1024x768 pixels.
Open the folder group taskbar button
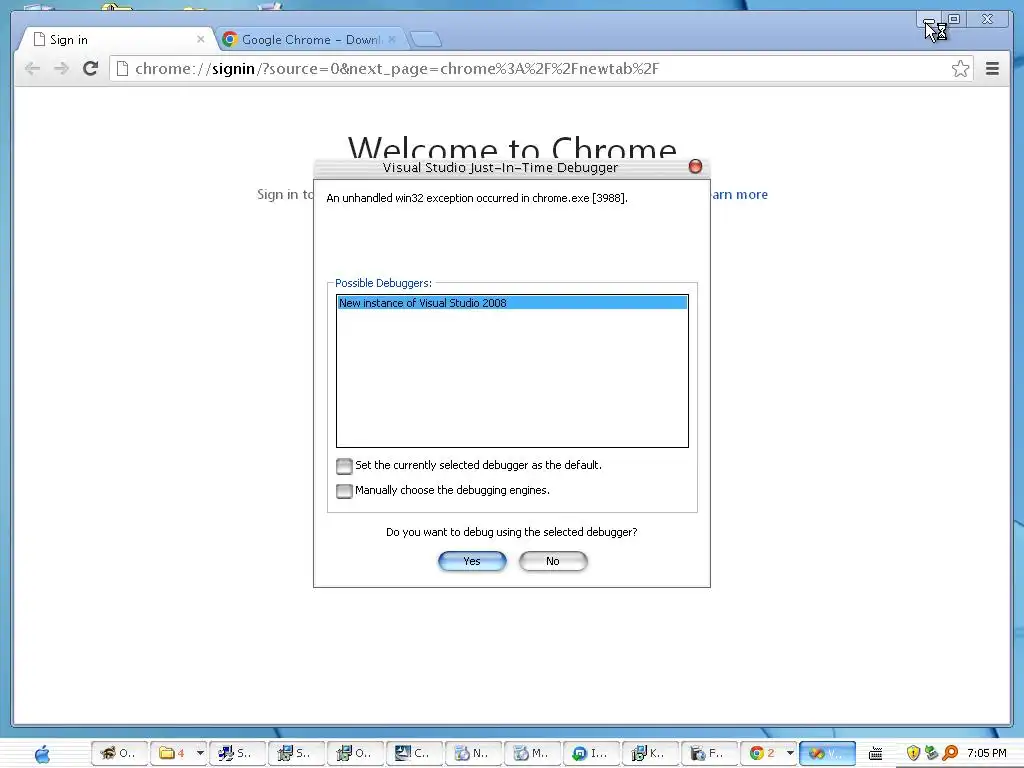click(x=172, y=754)
